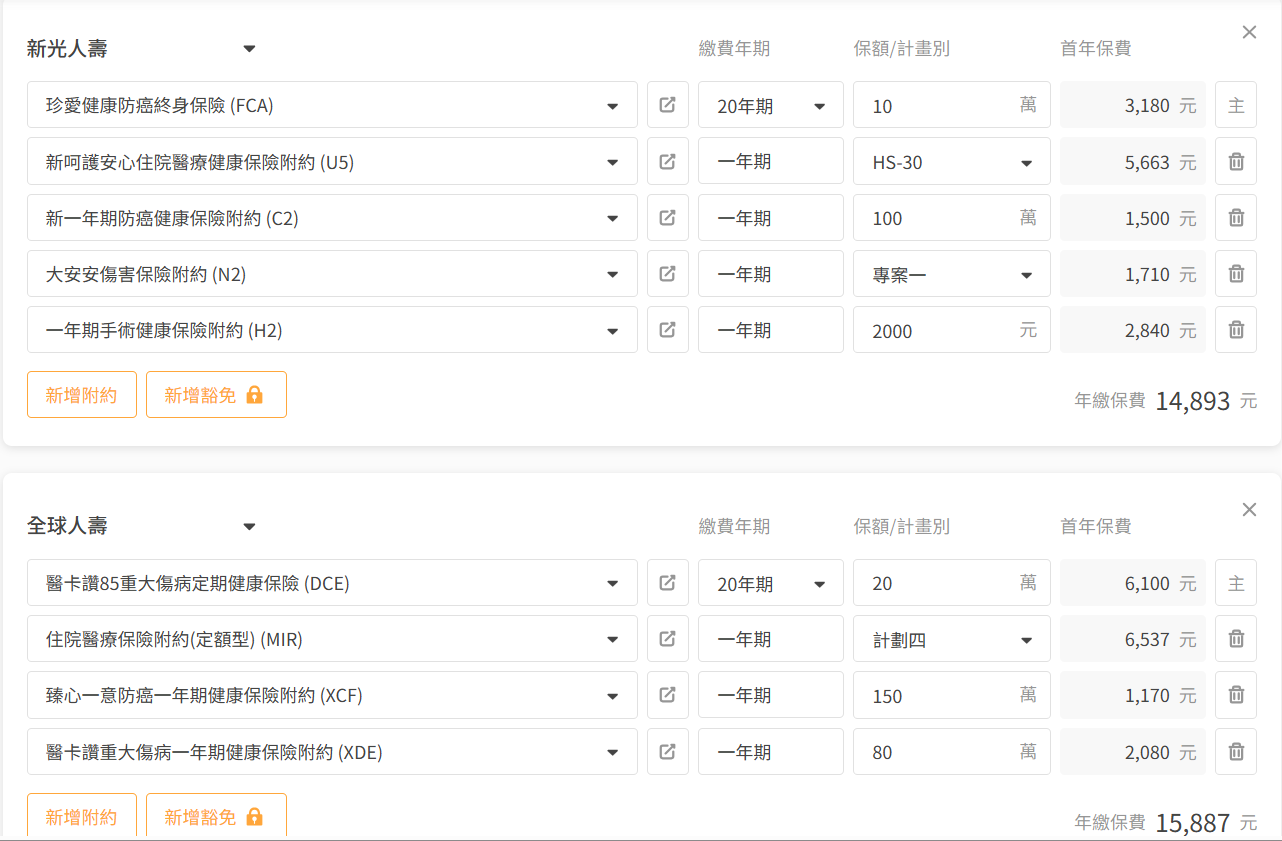
Task: Click 新增豁免 in the 全球人壽 card
Action: (216, 816)
